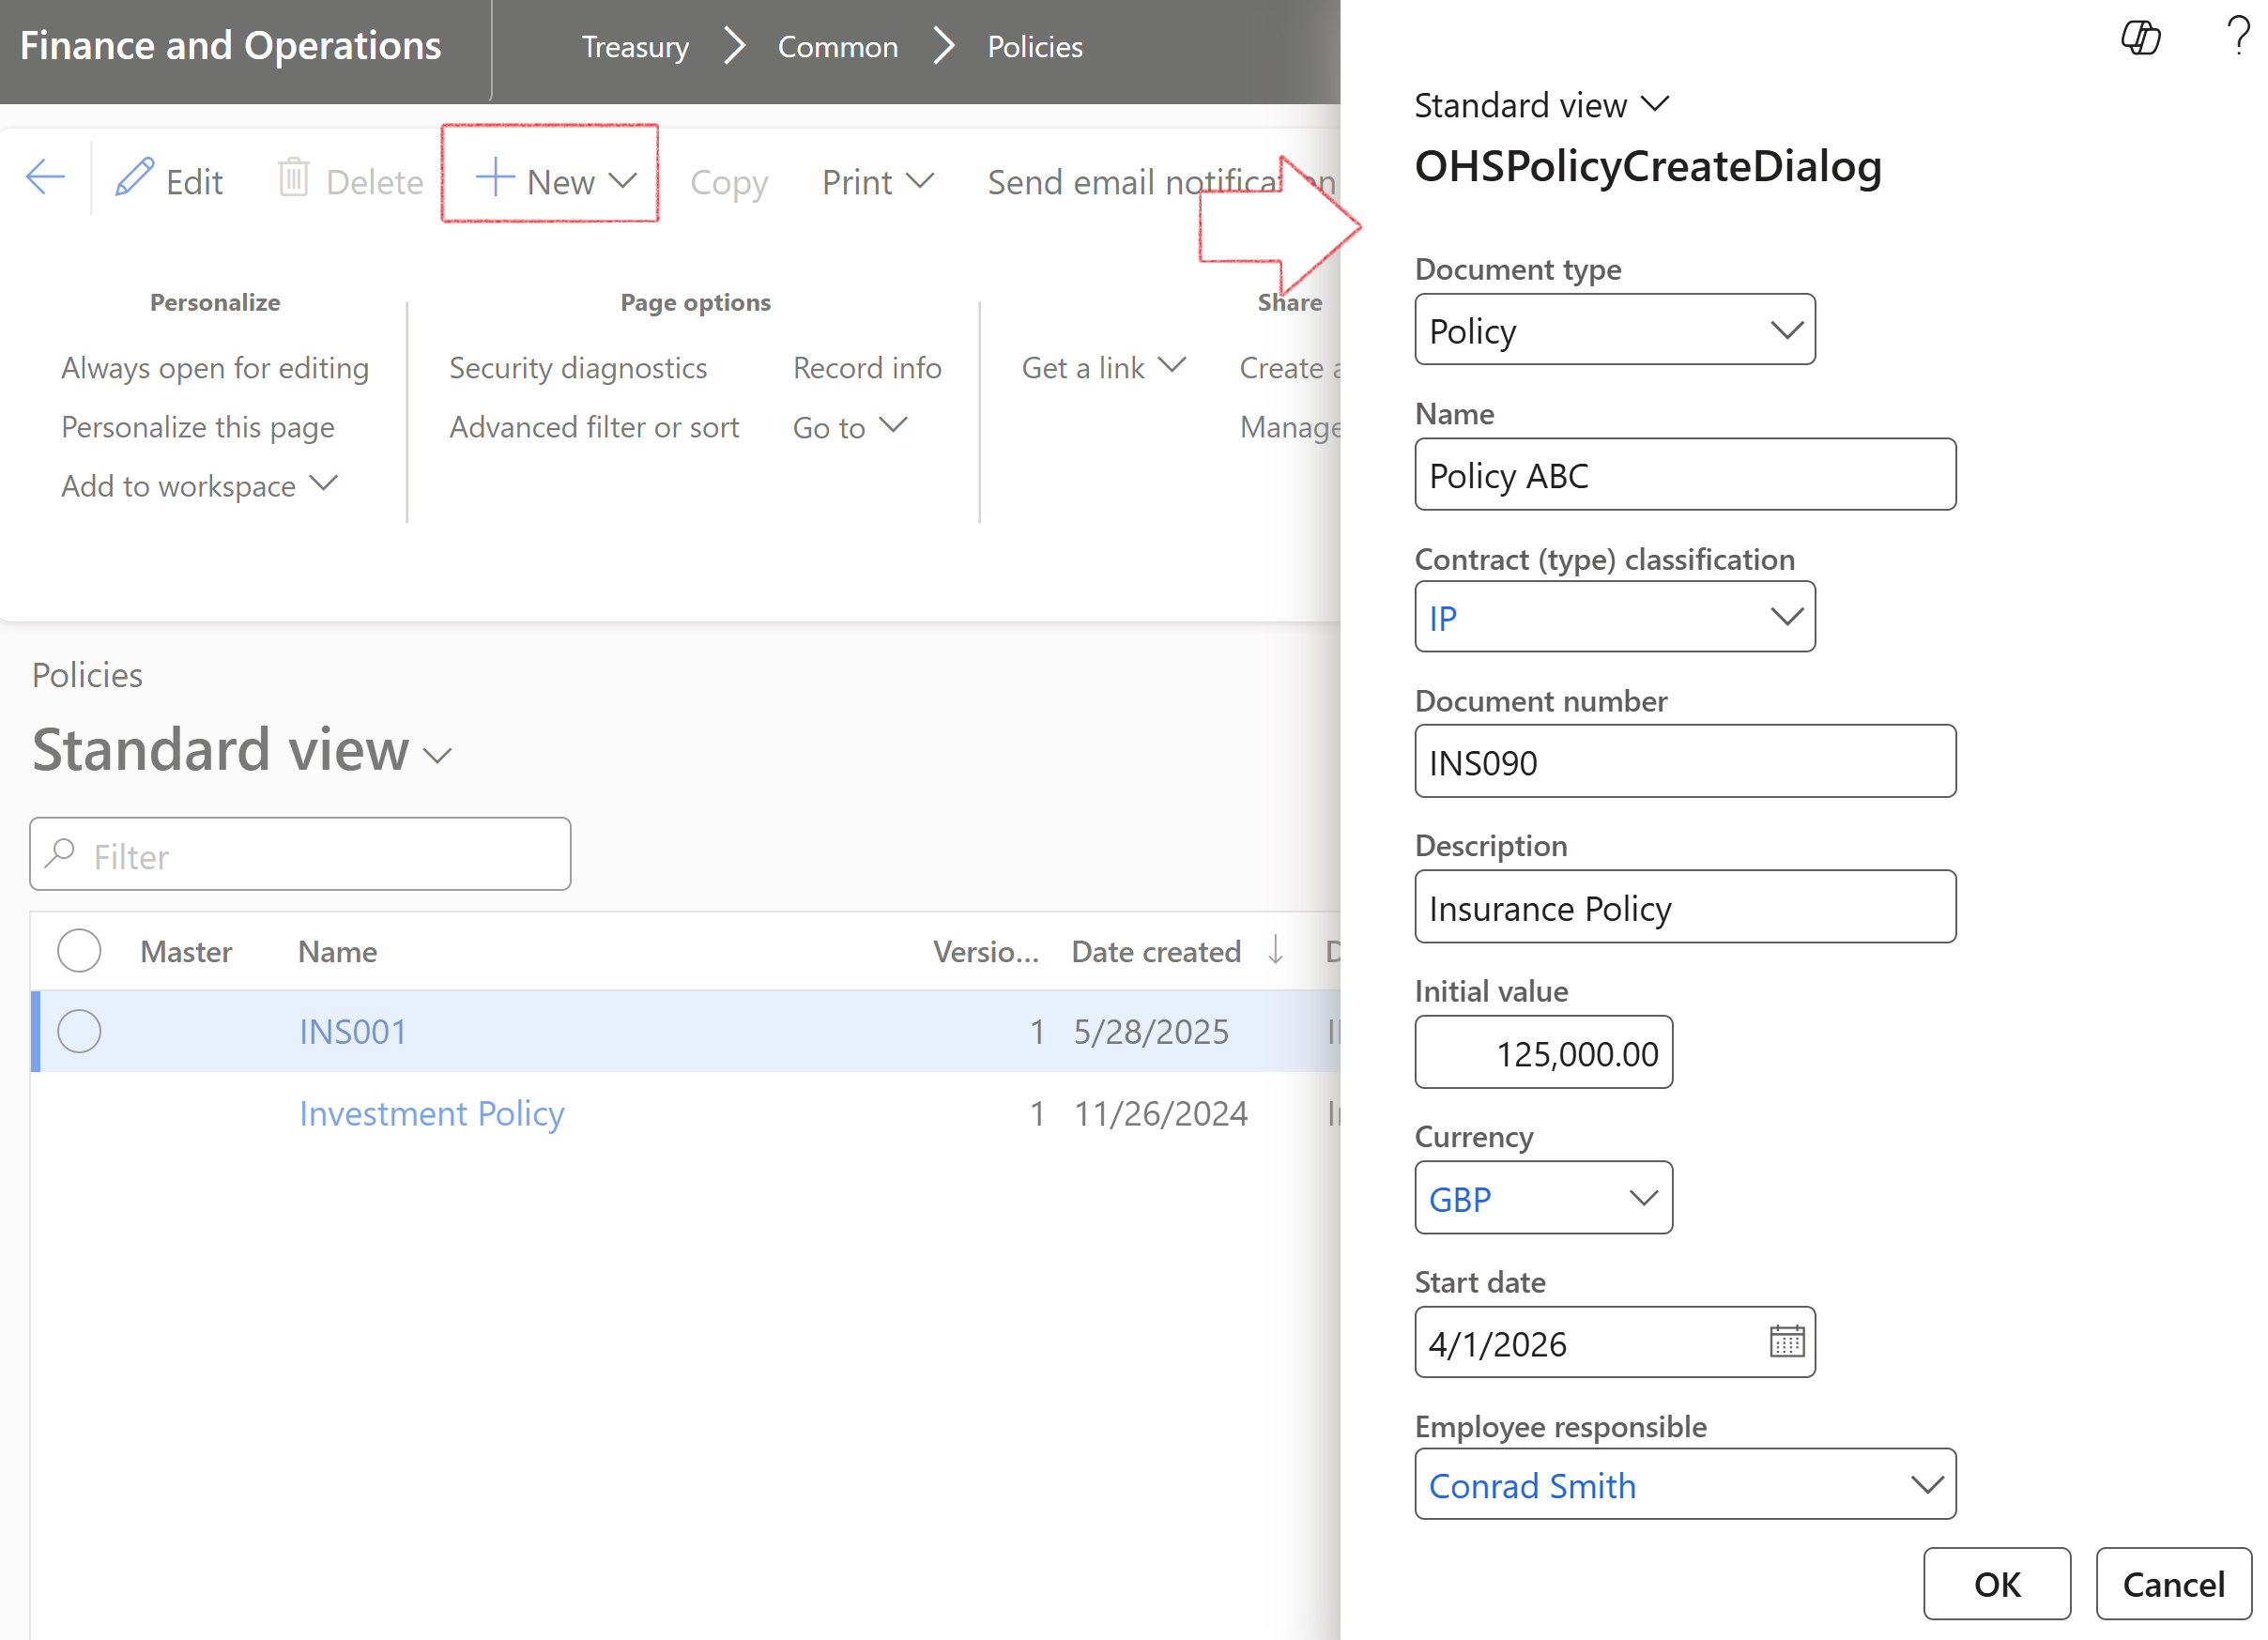Open the Start date calendar picker
Screen dimensions: 2268x1640
click(1786, 1342)
